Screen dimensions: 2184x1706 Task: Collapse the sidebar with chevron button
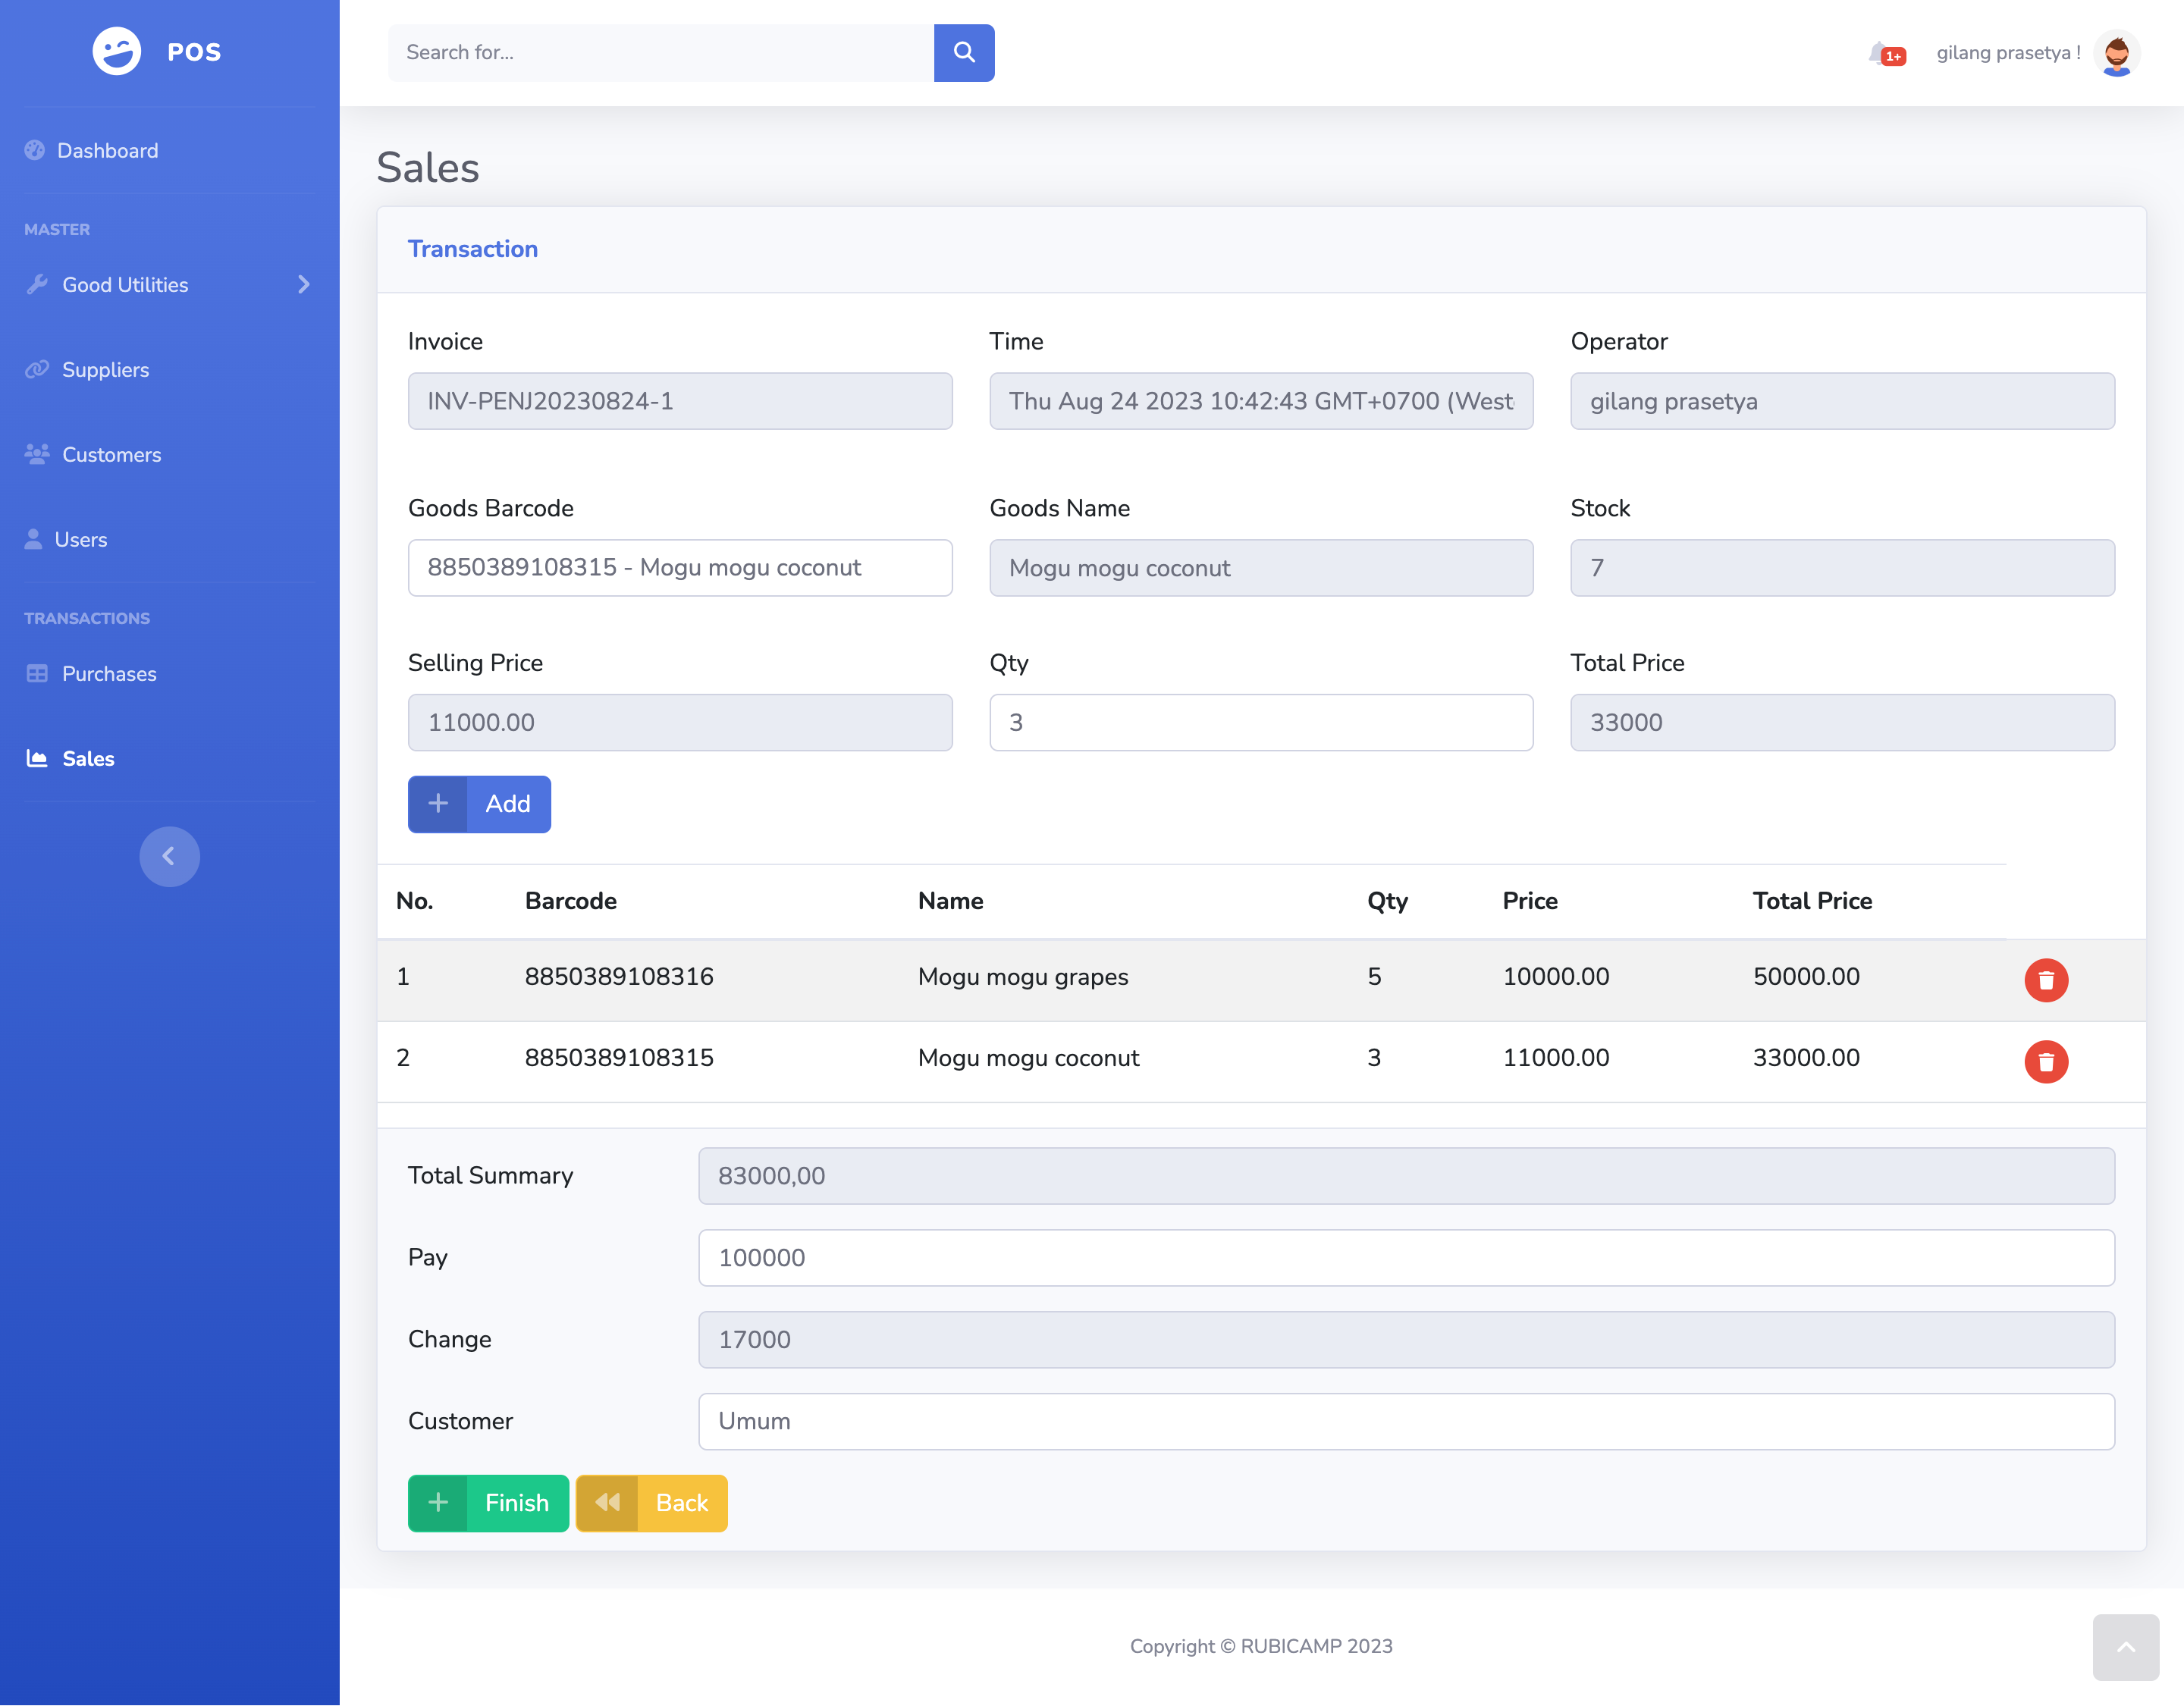click(169, 856)
